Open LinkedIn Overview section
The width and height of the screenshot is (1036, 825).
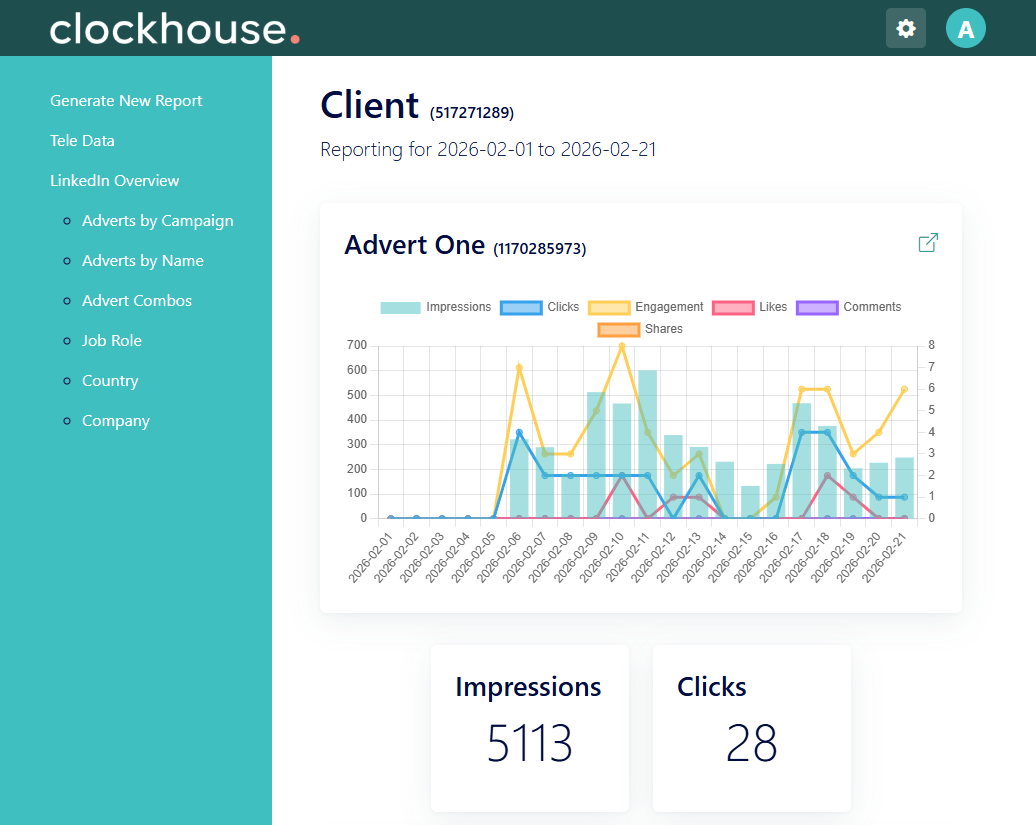point(115,180)
